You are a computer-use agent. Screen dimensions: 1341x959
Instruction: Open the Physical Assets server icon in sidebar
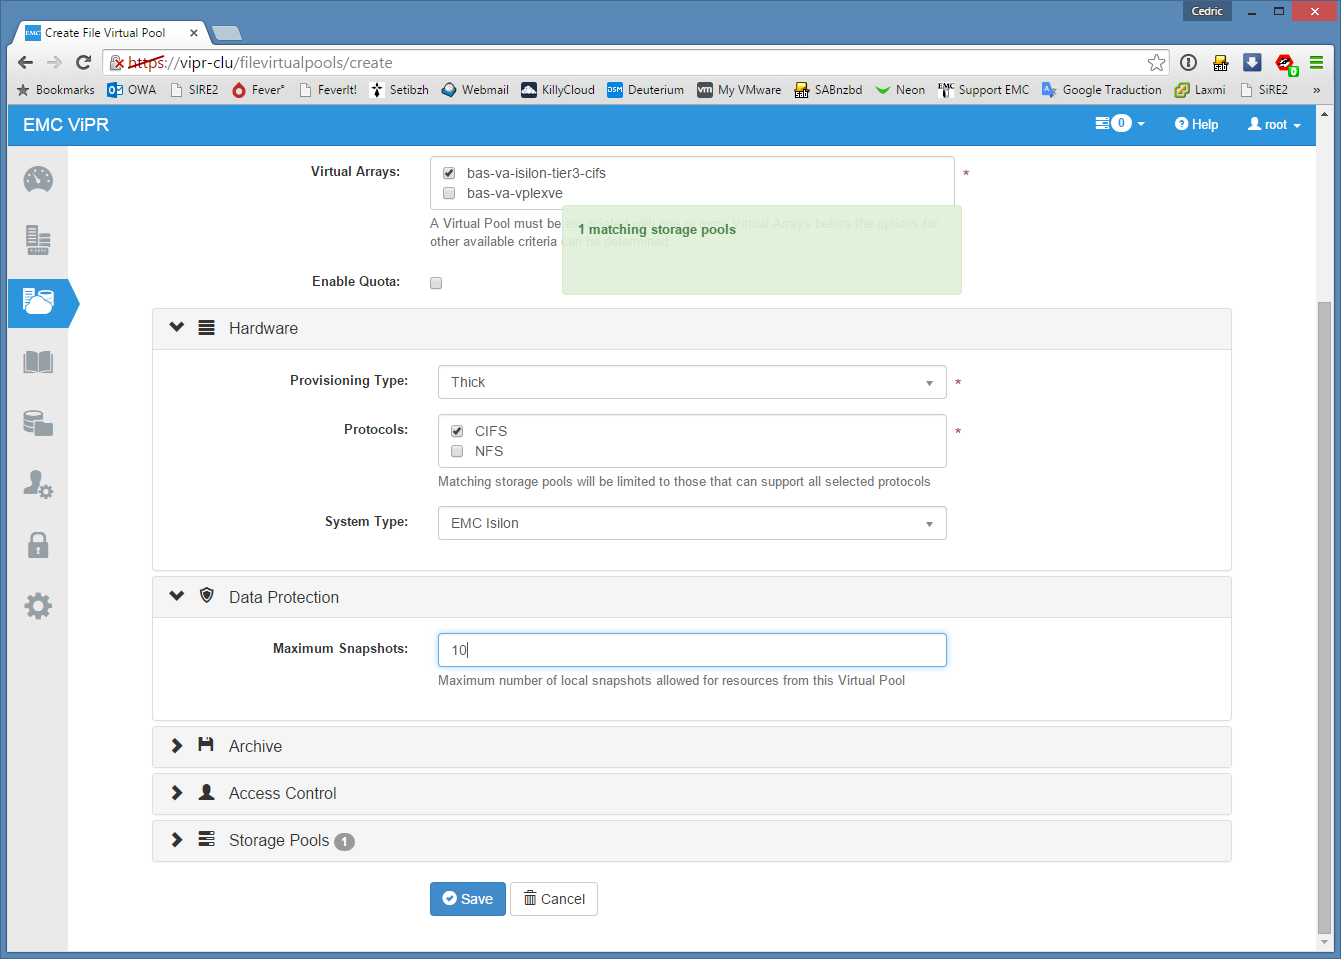pyautogui.click(x=38, y=241)
